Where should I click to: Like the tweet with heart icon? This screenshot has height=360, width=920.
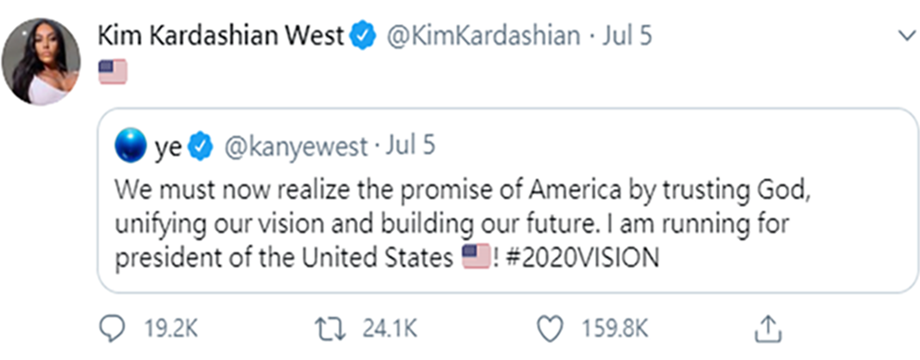click(x=551, y=330)
